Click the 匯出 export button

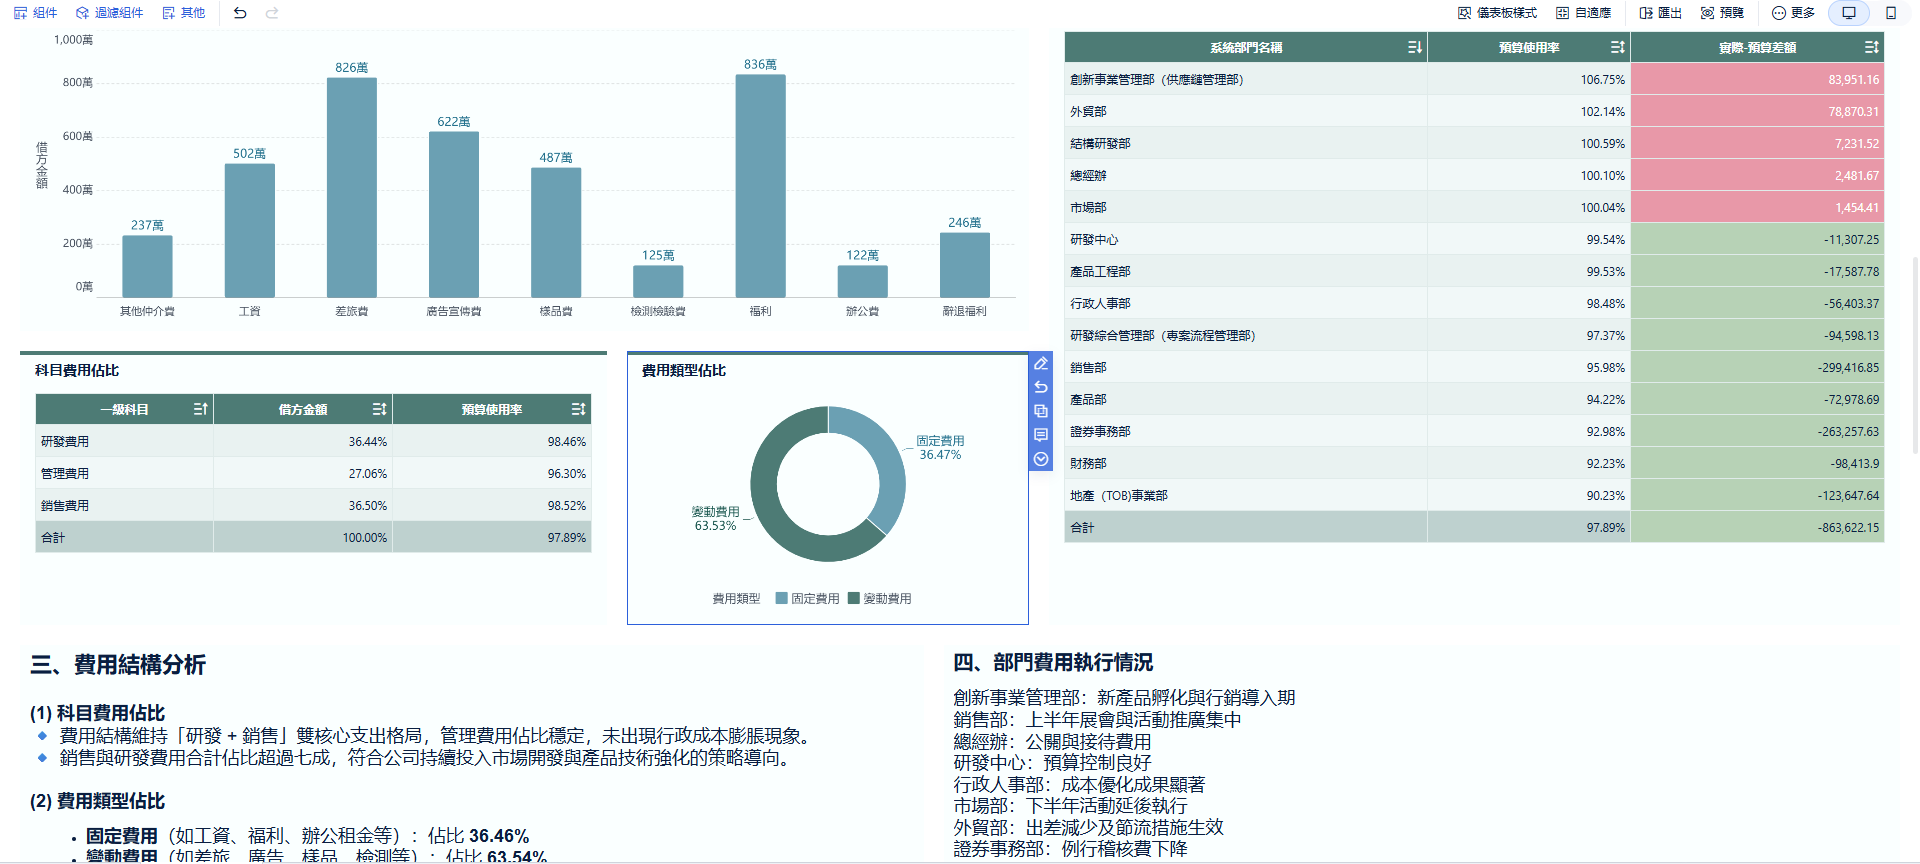1661,13
